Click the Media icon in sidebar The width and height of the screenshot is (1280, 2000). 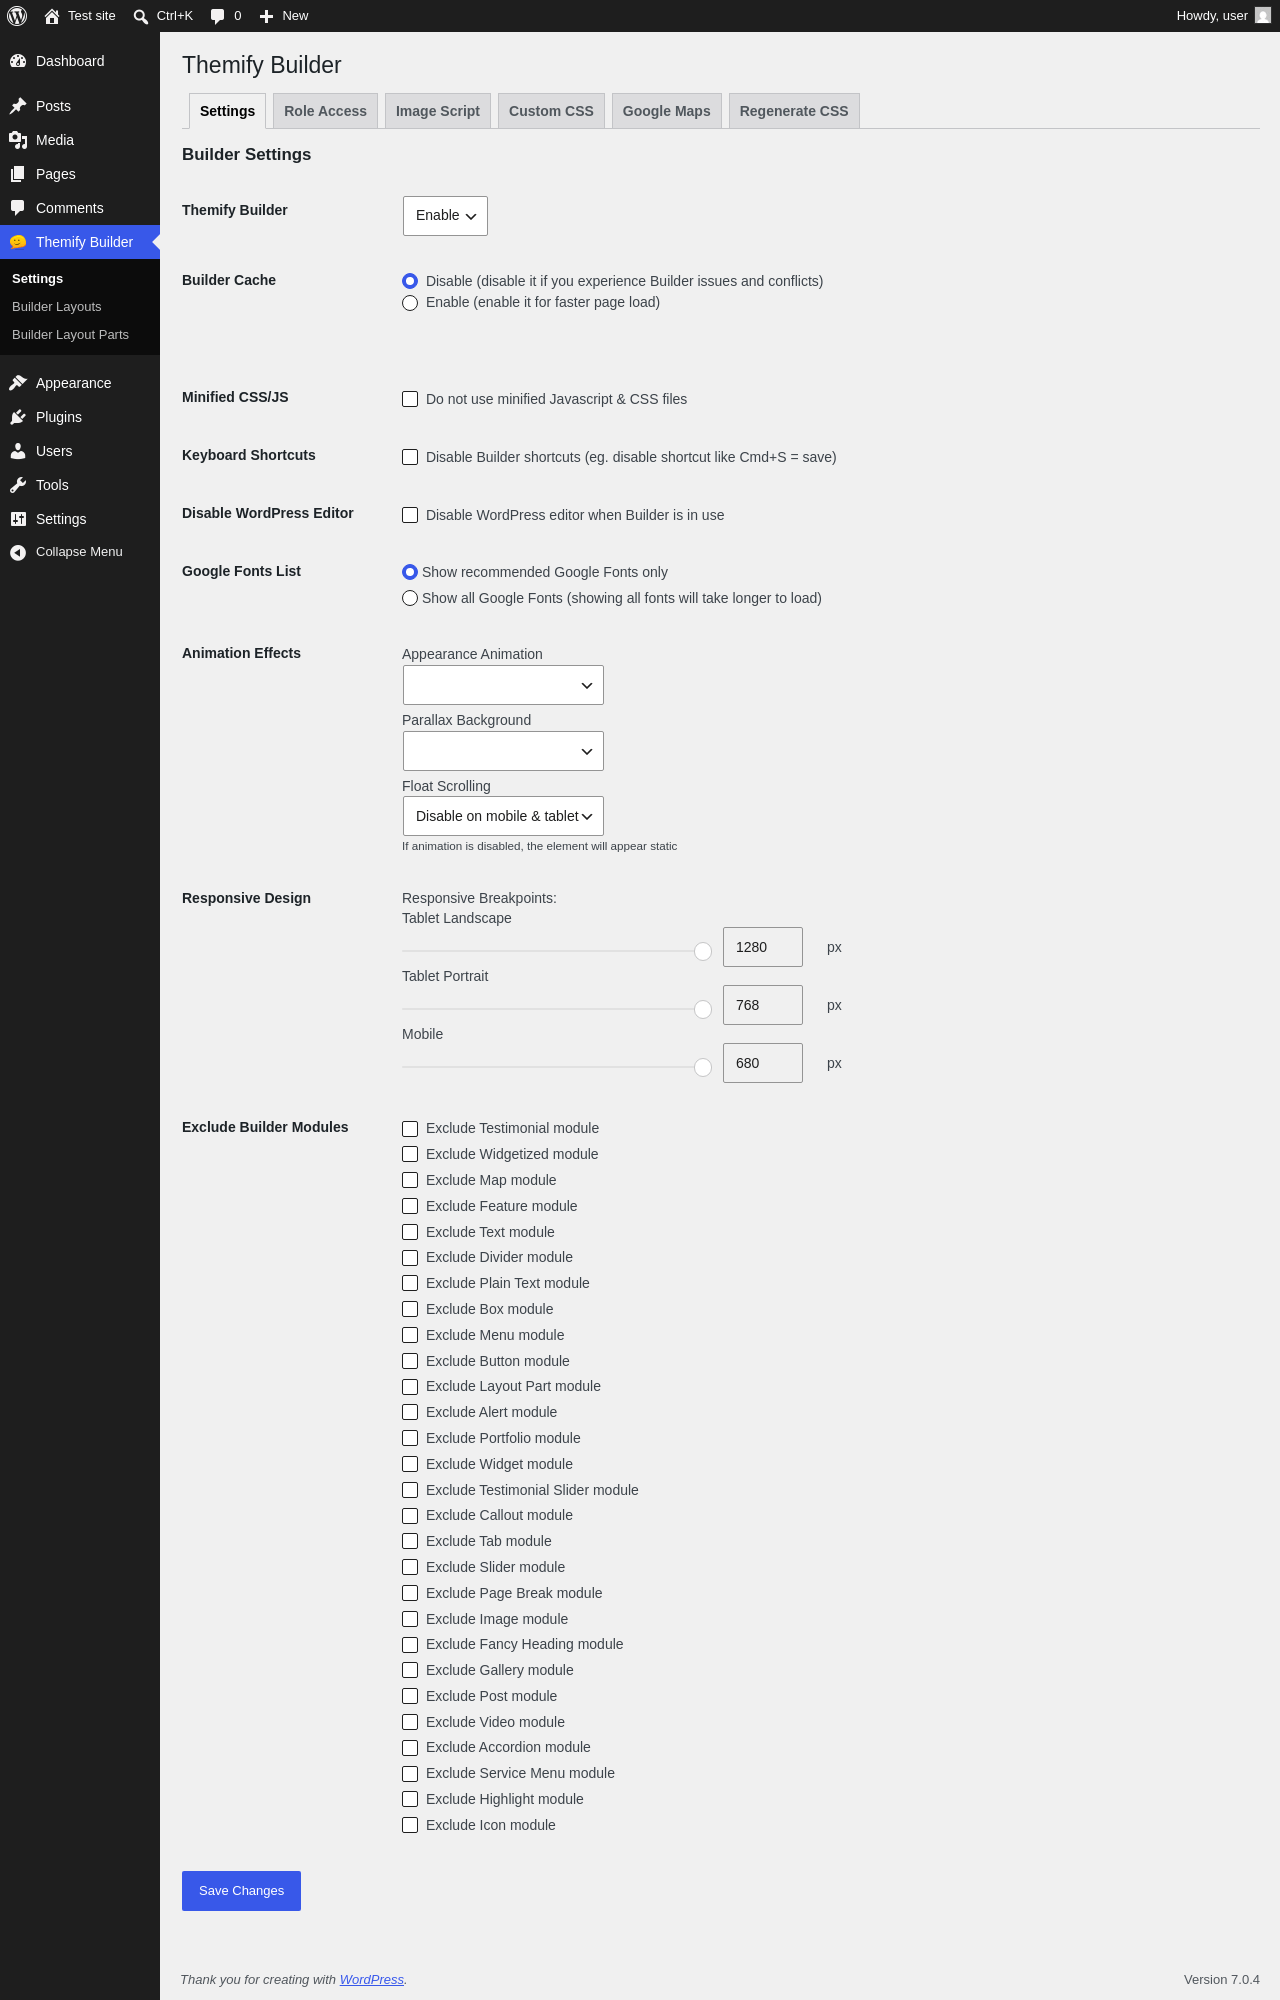[x=18, y=140]
